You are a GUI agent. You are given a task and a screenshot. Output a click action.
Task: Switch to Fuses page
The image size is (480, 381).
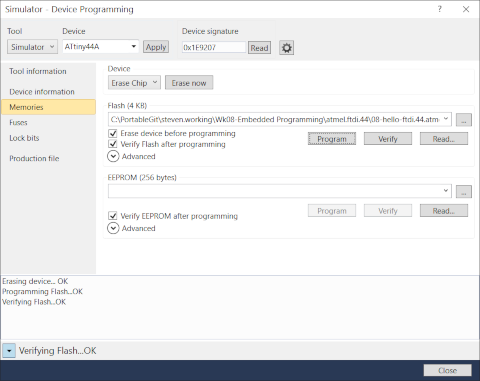tap(18, 122)
